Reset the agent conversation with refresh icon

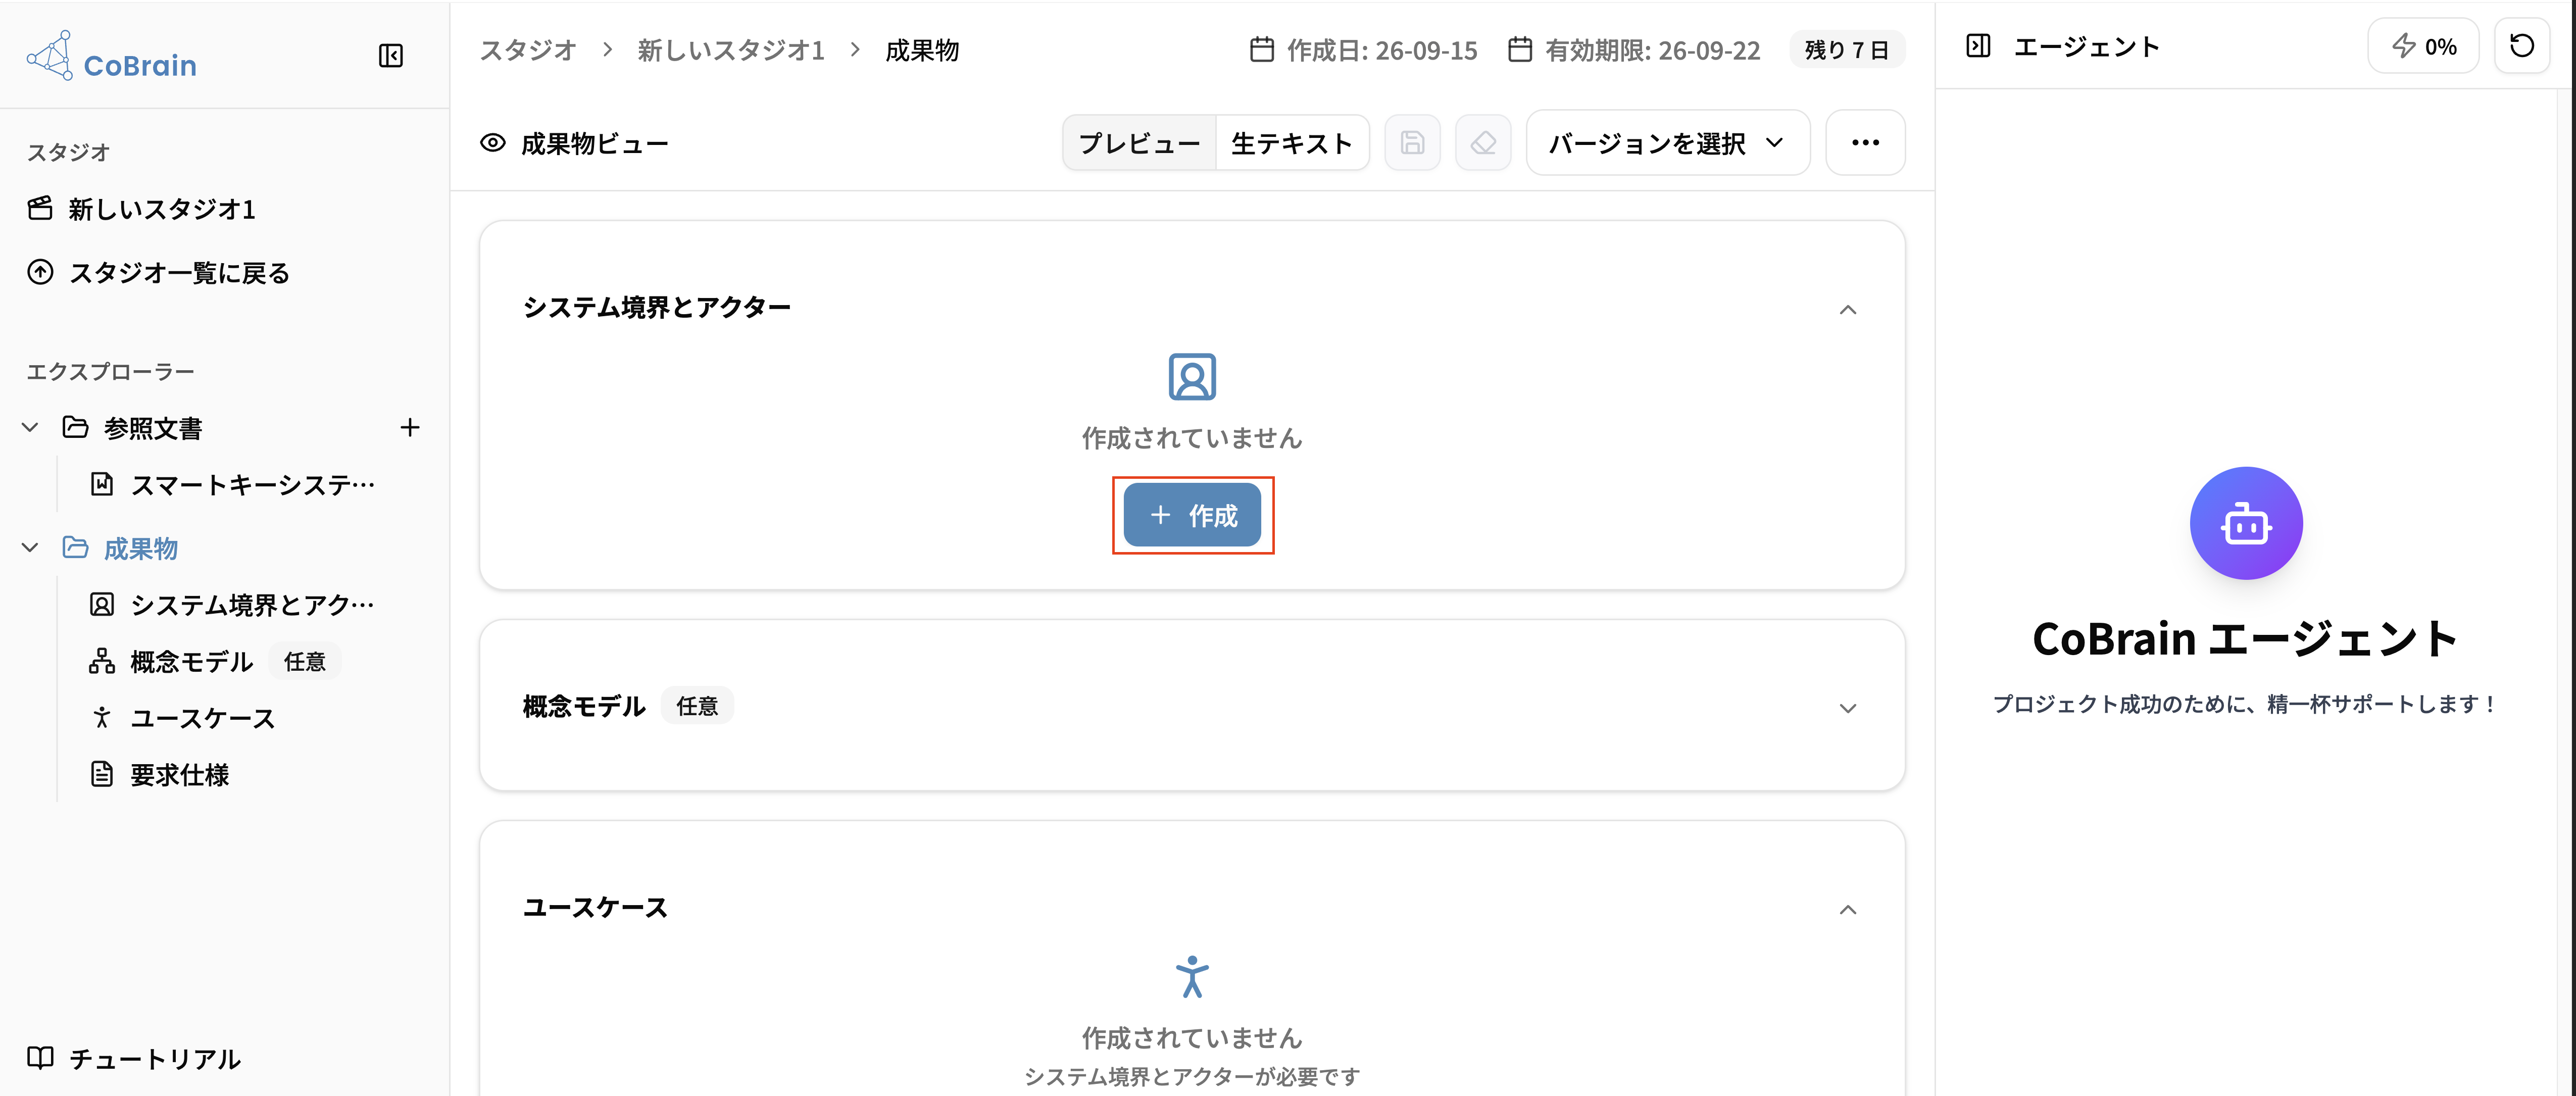(x=2522, y=46)
